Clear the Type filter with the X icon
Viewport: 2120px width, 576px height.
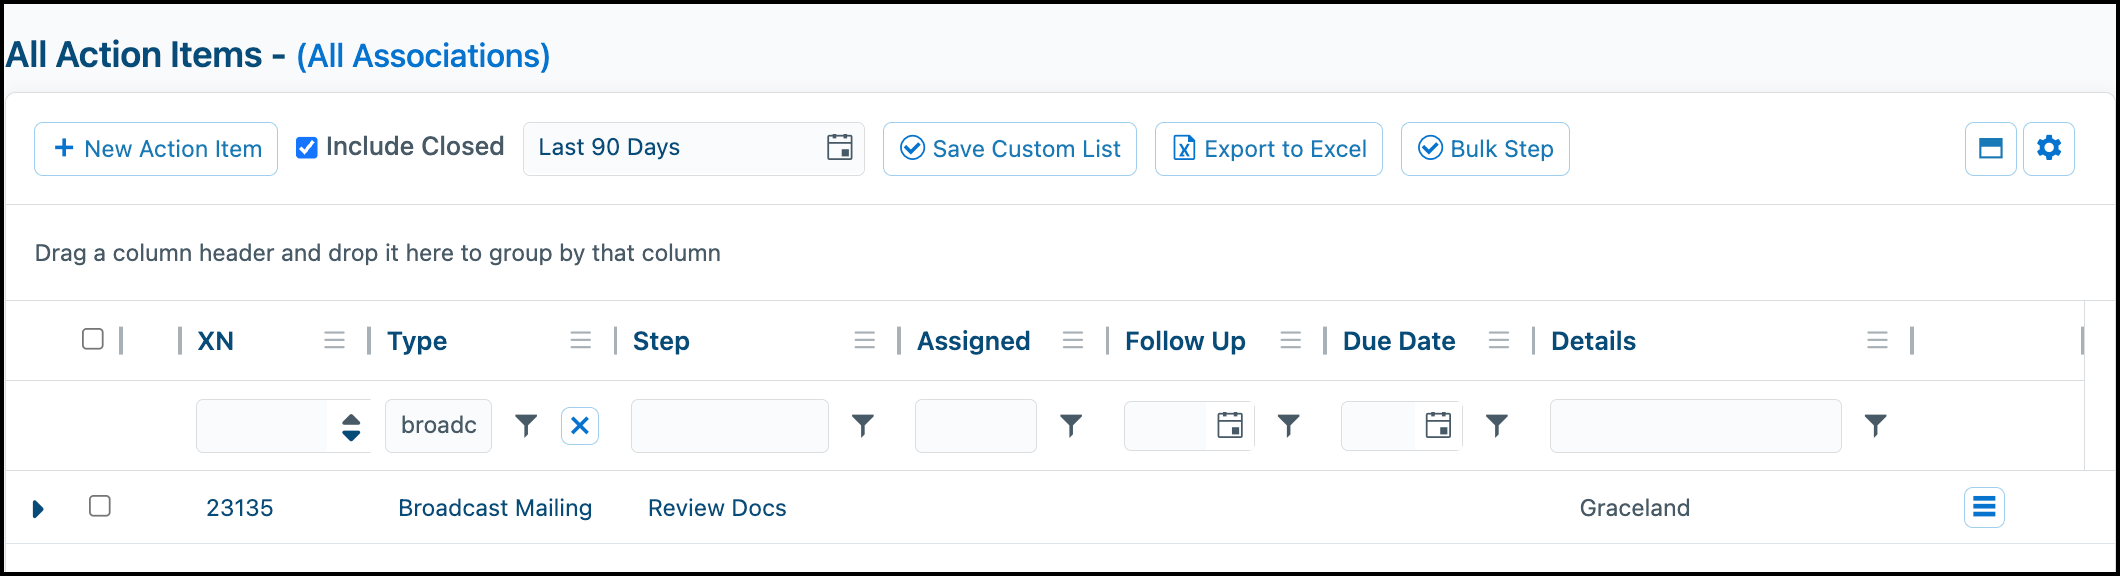tap(580, 426)
